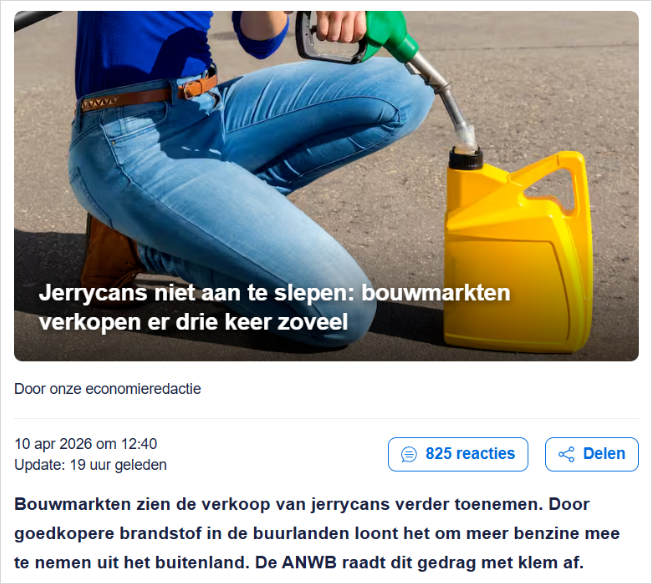
Task: Click the byline 'Door onze economieredactie'
Action: [108, 389]
